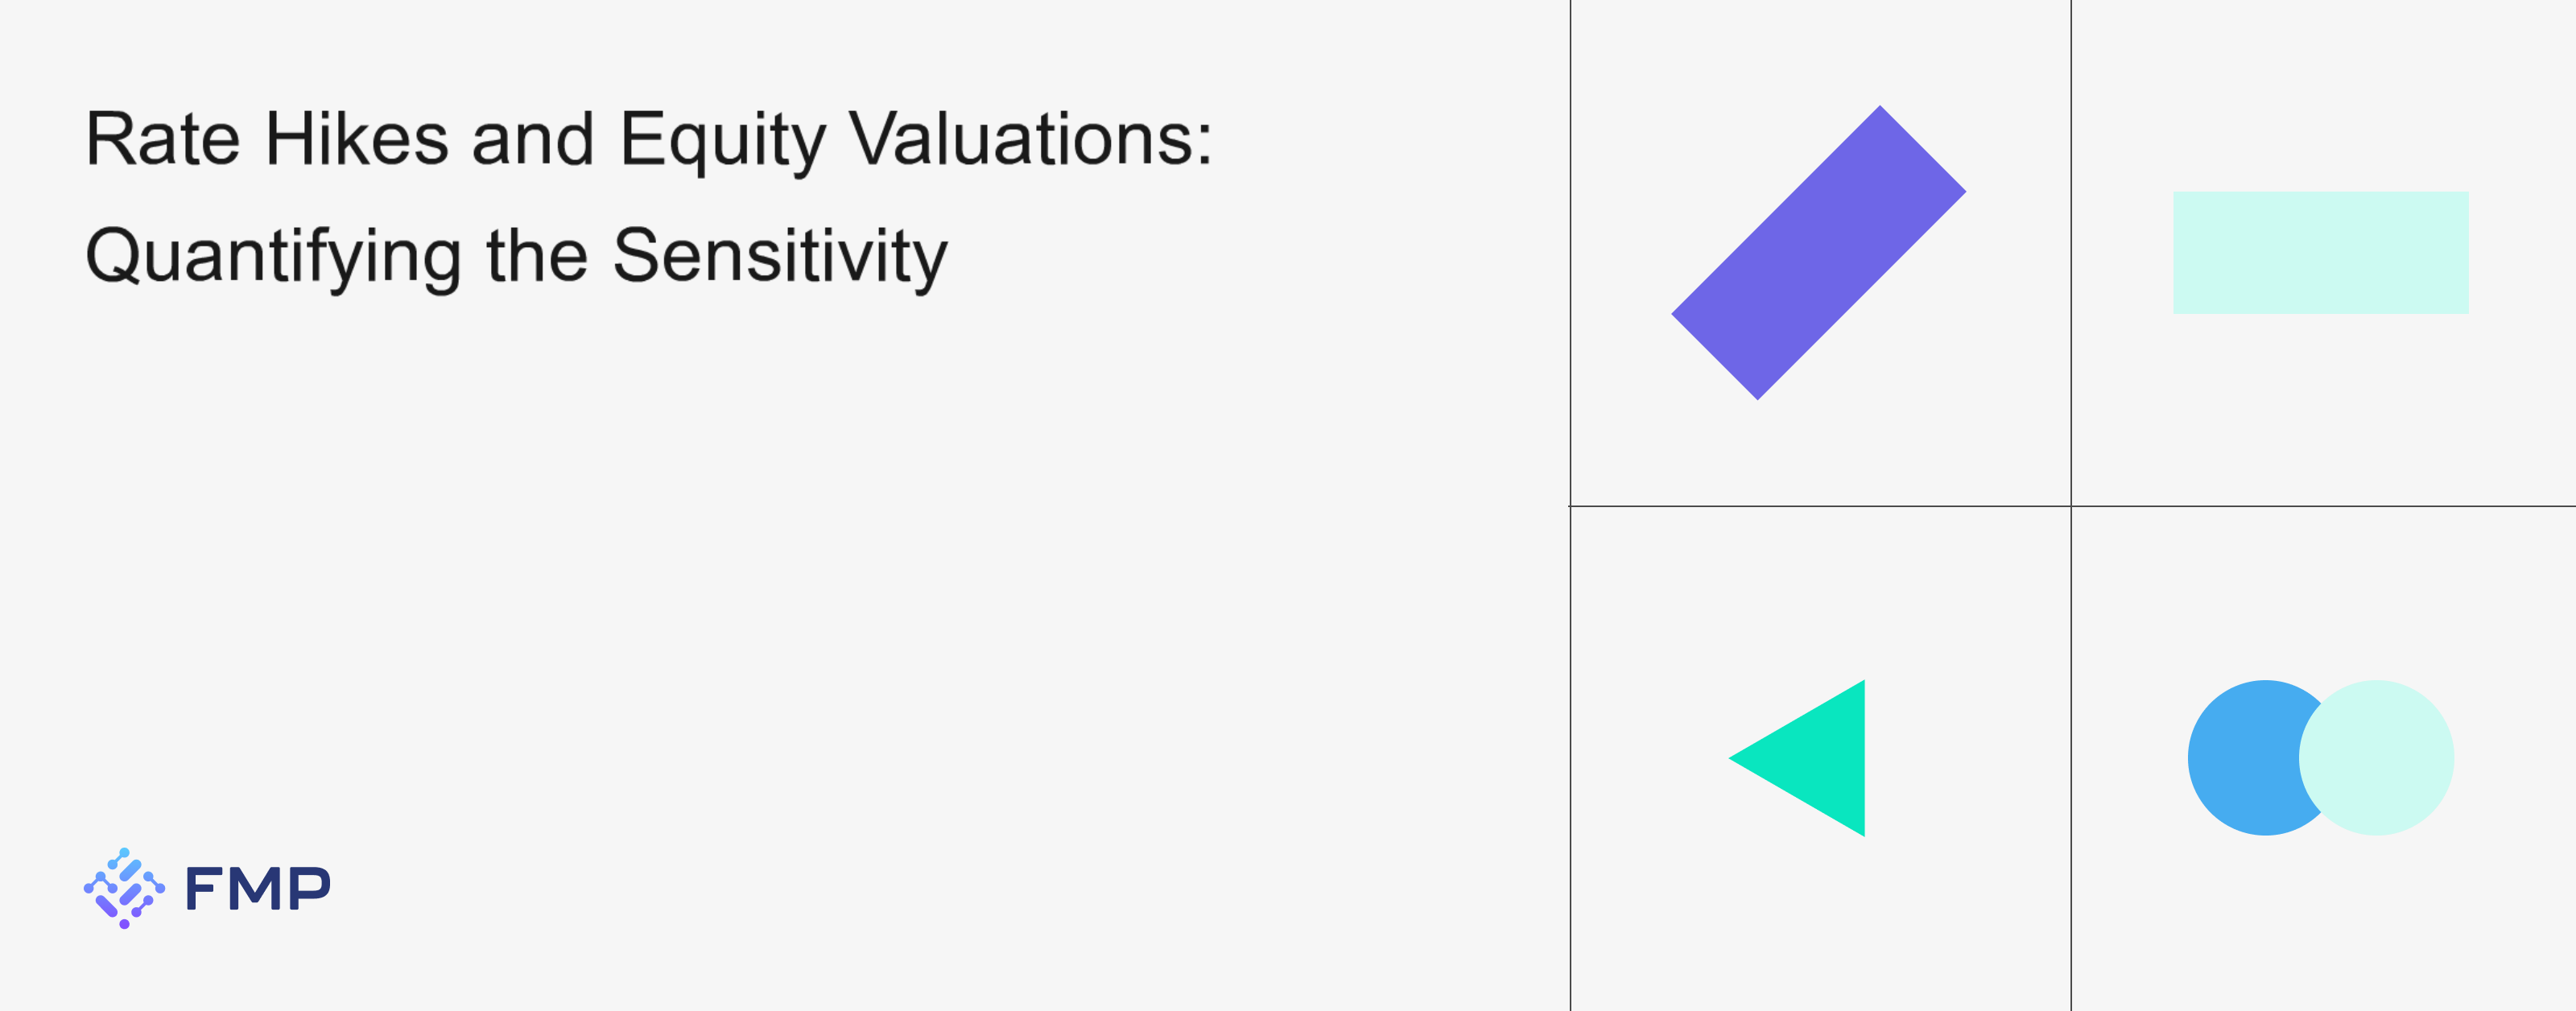Click the word "Rate" in the title
Image resolution: width=2576 pixels, height=1011 pixels.
click(x=163, y=139)
